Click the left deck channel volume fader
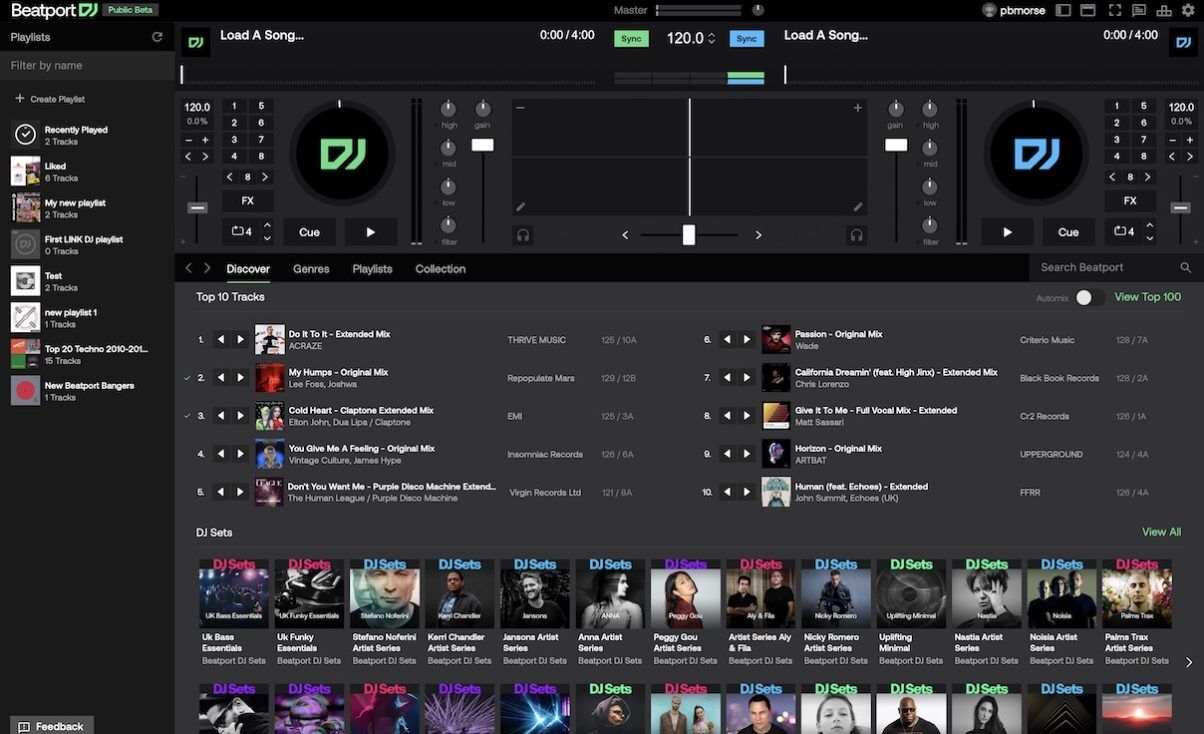Screen dimensions: 1204x734 [483, 145]
